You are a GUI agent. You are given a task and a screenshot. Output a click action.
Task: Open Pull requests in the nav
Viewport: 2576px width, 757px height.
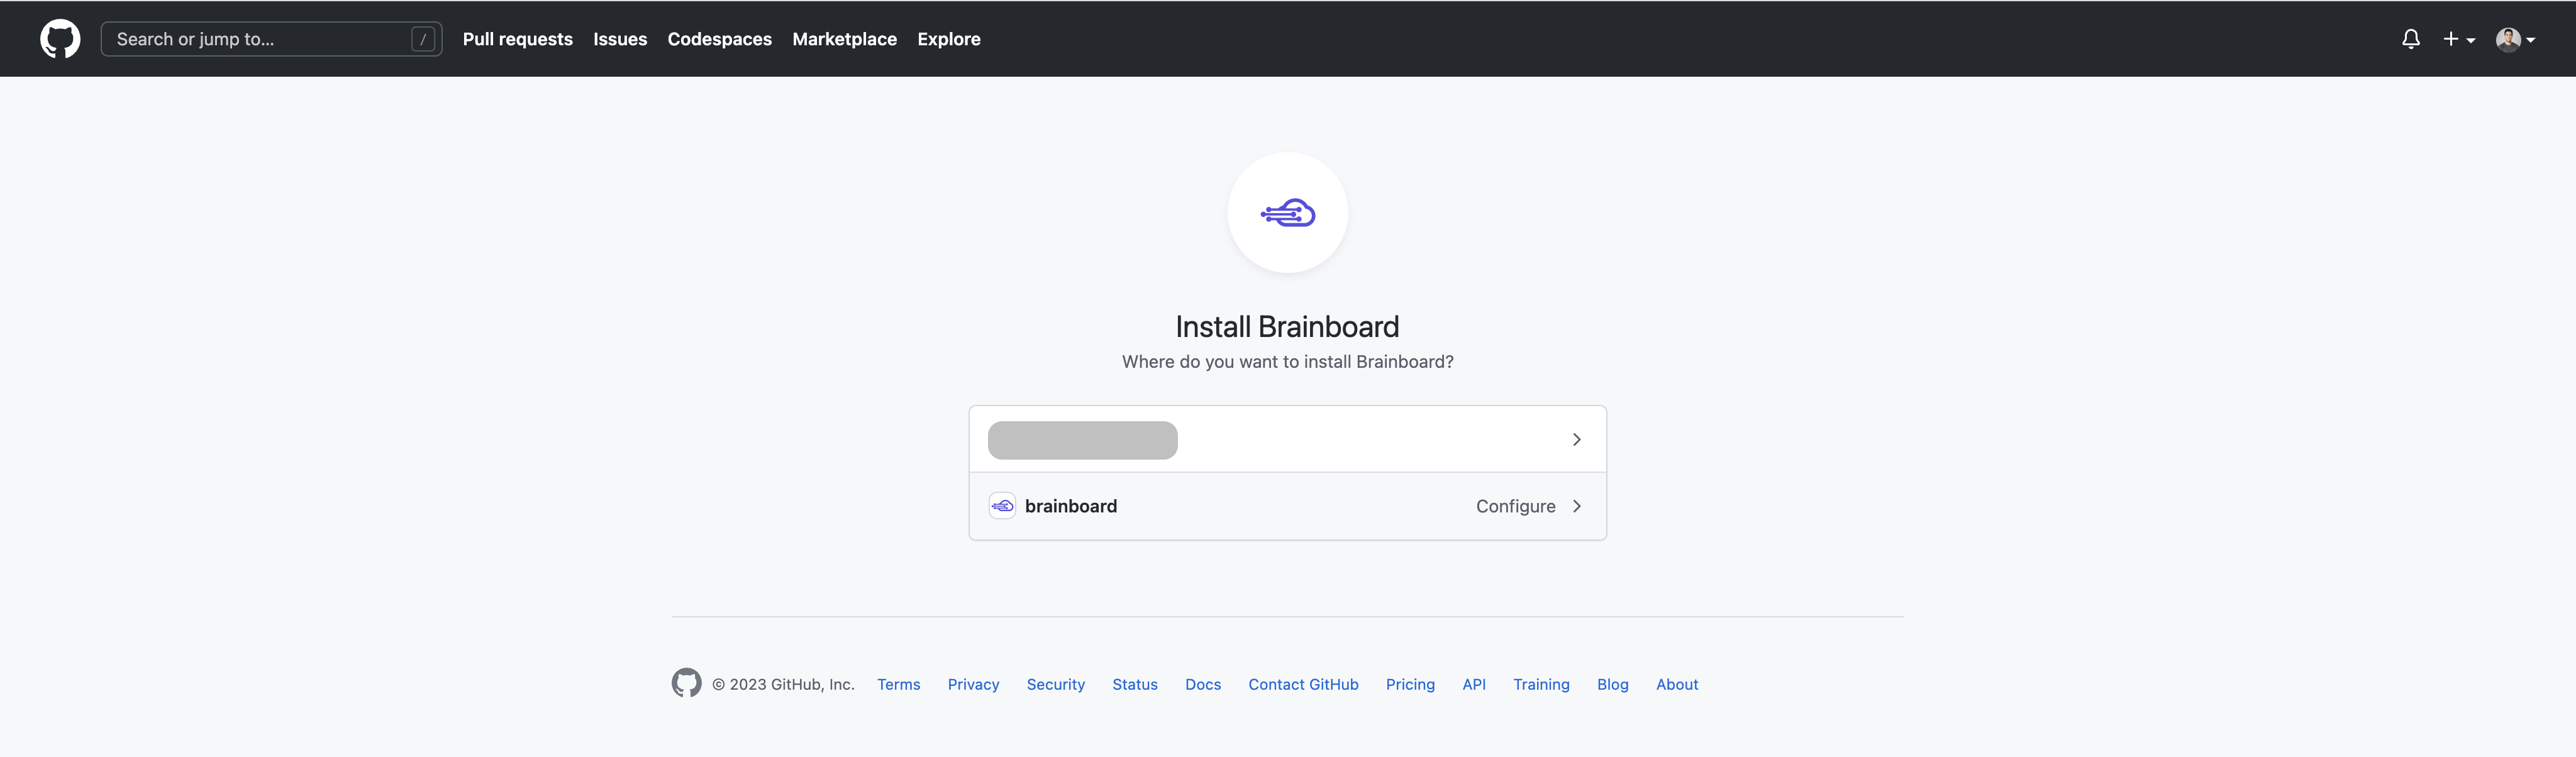point(517,39)
